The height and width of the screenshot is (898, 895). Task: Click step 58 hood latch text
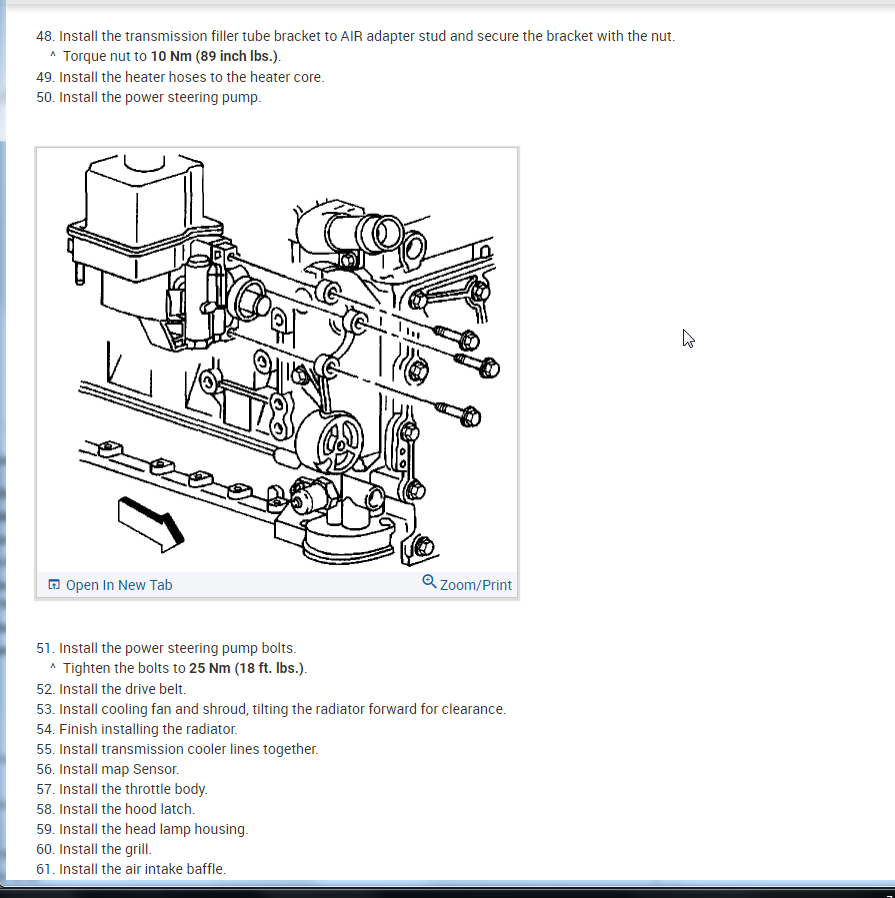tap(116, 809)
